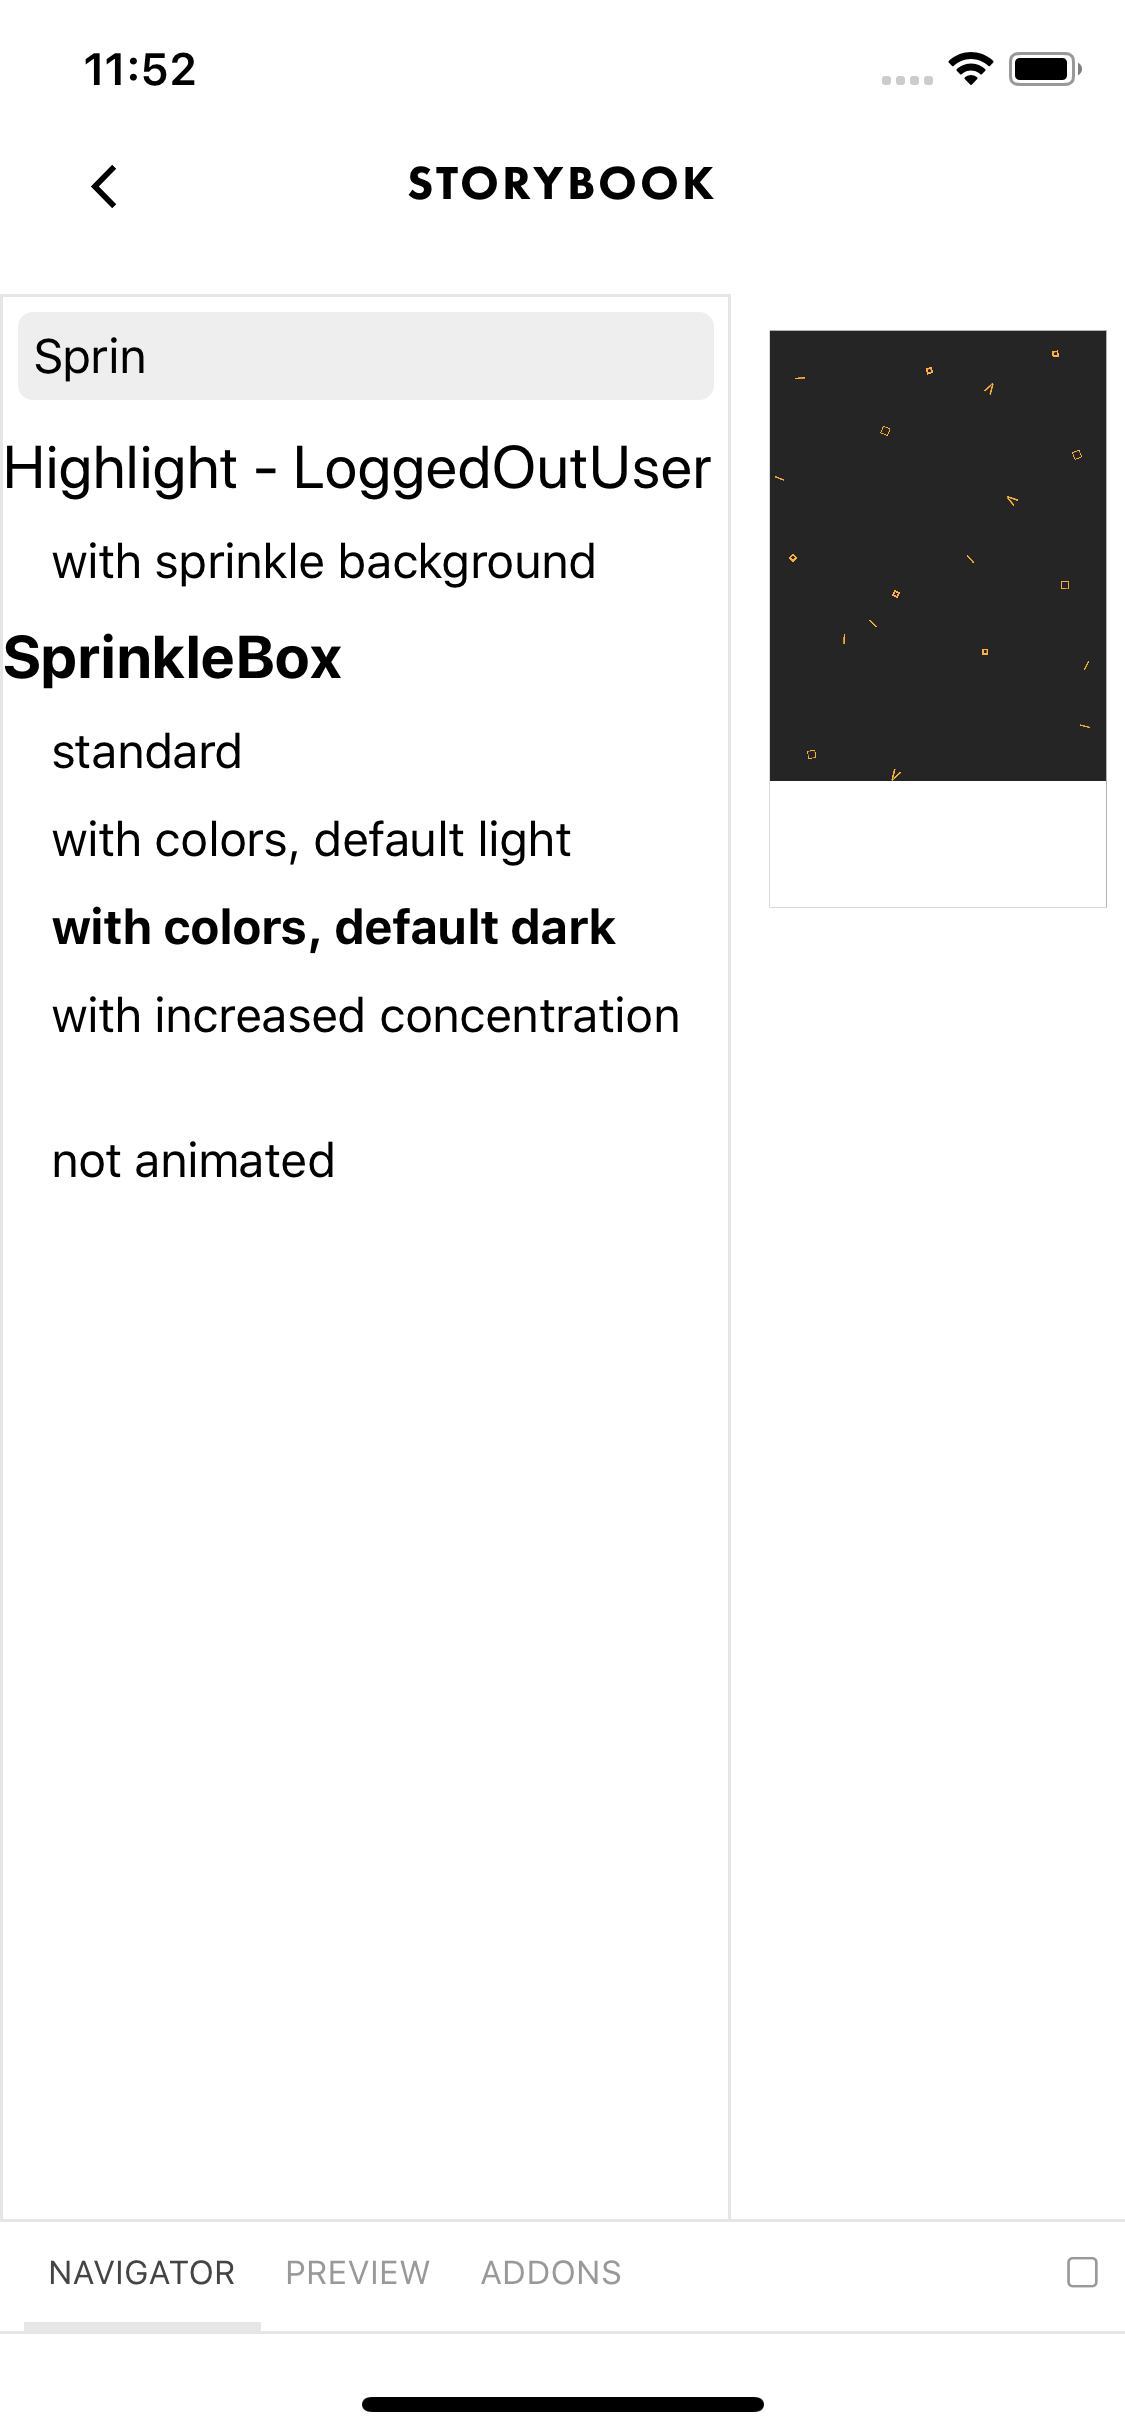Focus the search field containing Sprin
1125x2436 pixels.
tap(366, 356)
